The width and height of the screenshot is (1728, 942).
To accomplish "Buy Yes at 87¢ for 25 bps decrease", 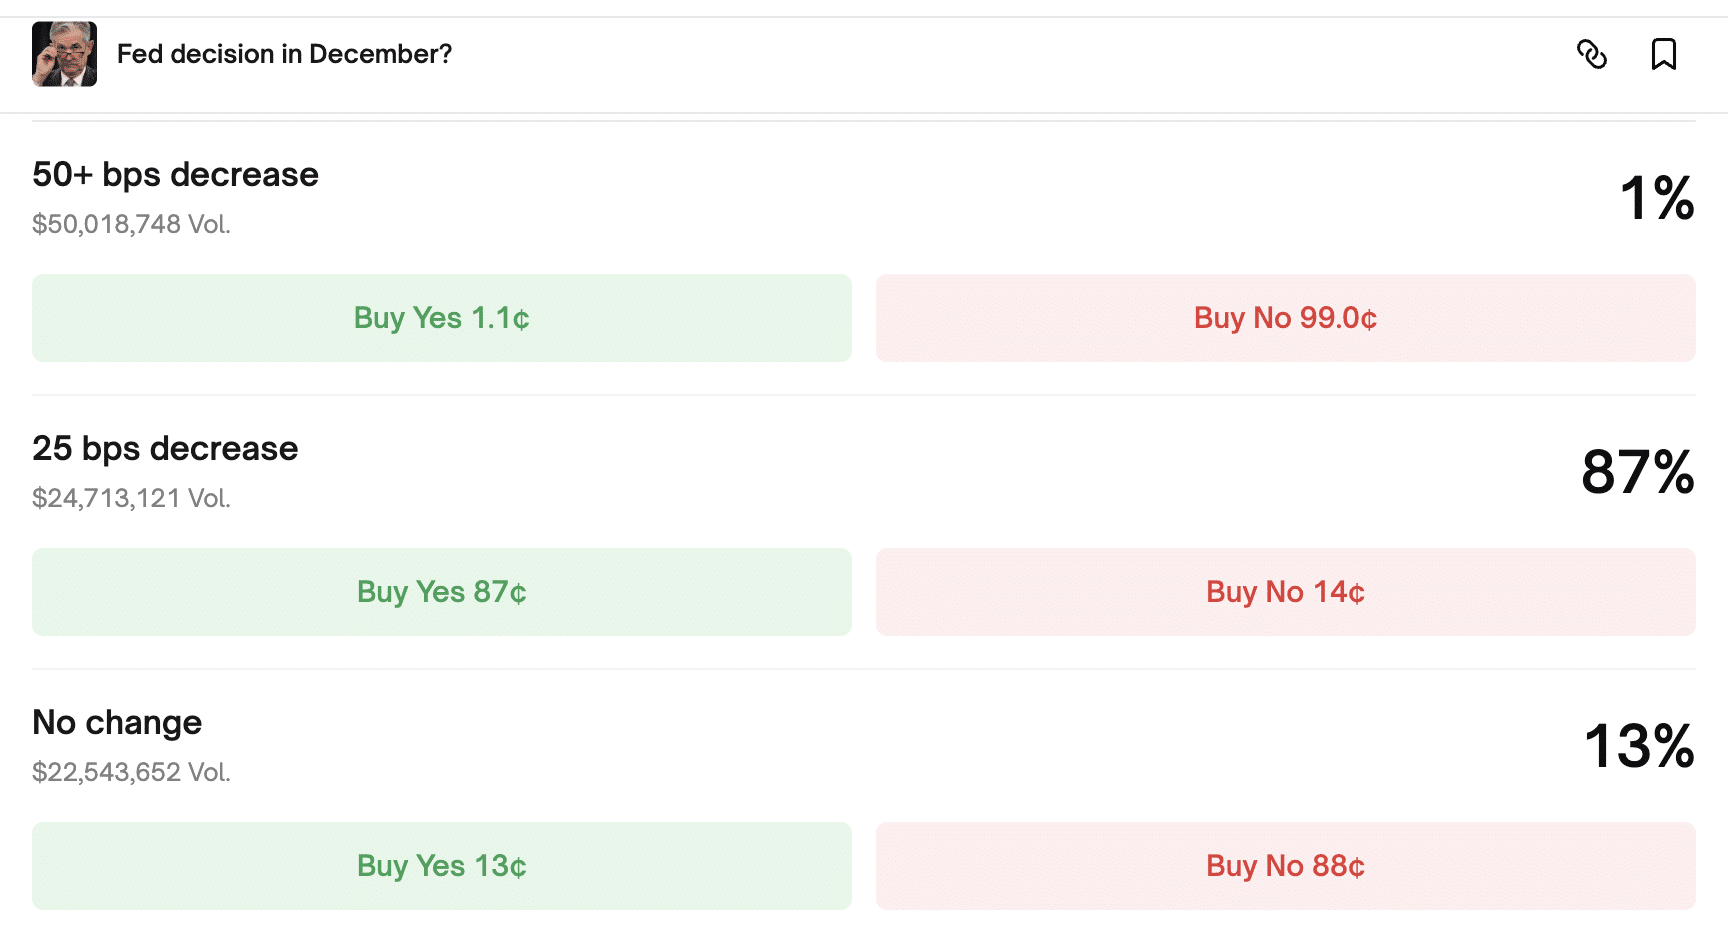I will pyautogui.click(x=441, y=592).
